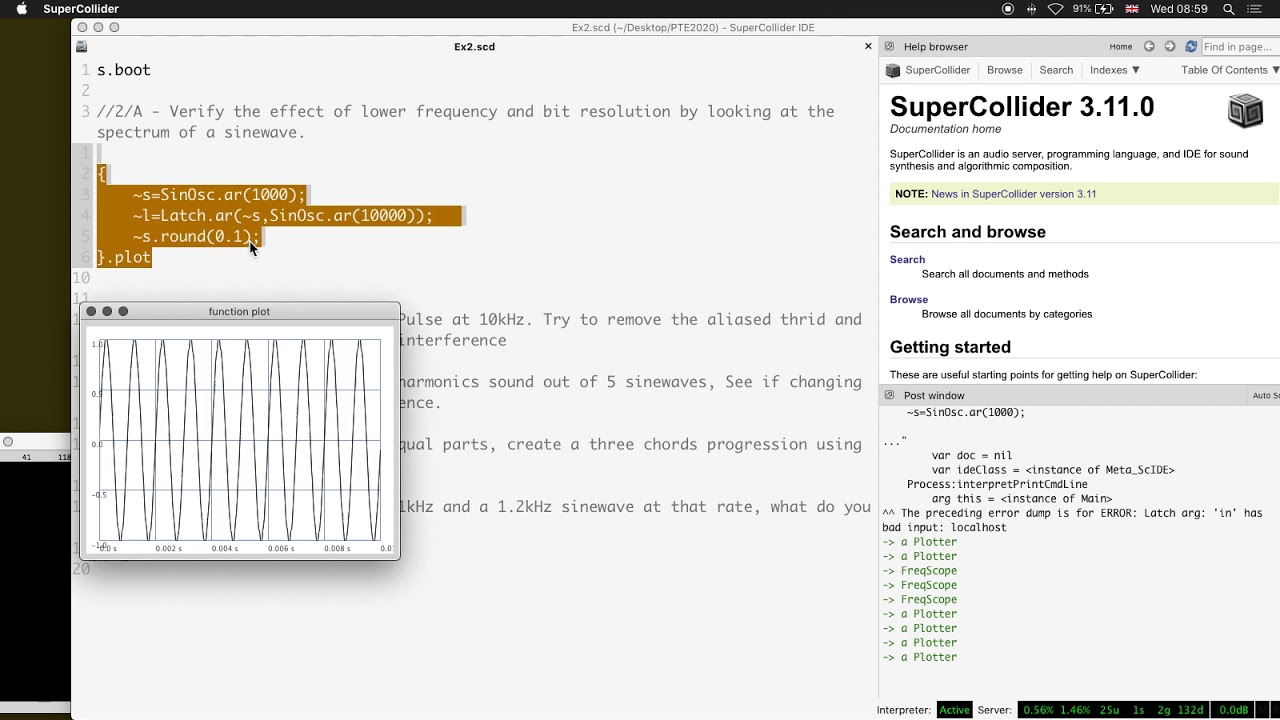Open News in SuperCollider version 3.11 link

[1013, 194]
